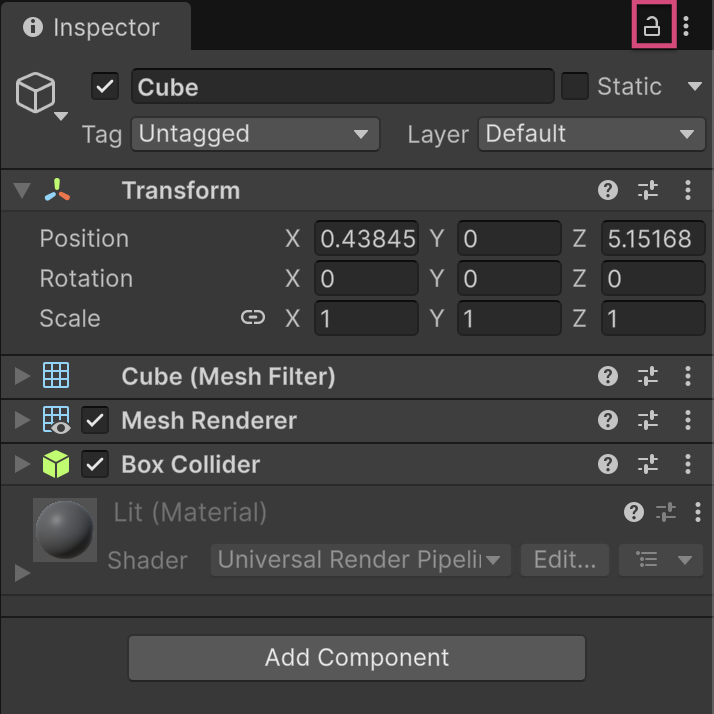This screenshot has height=714, width=714.
Task: Toggle the Scale constrain proportions link icon
Action: pyautogui.click(x=253, y=318)
